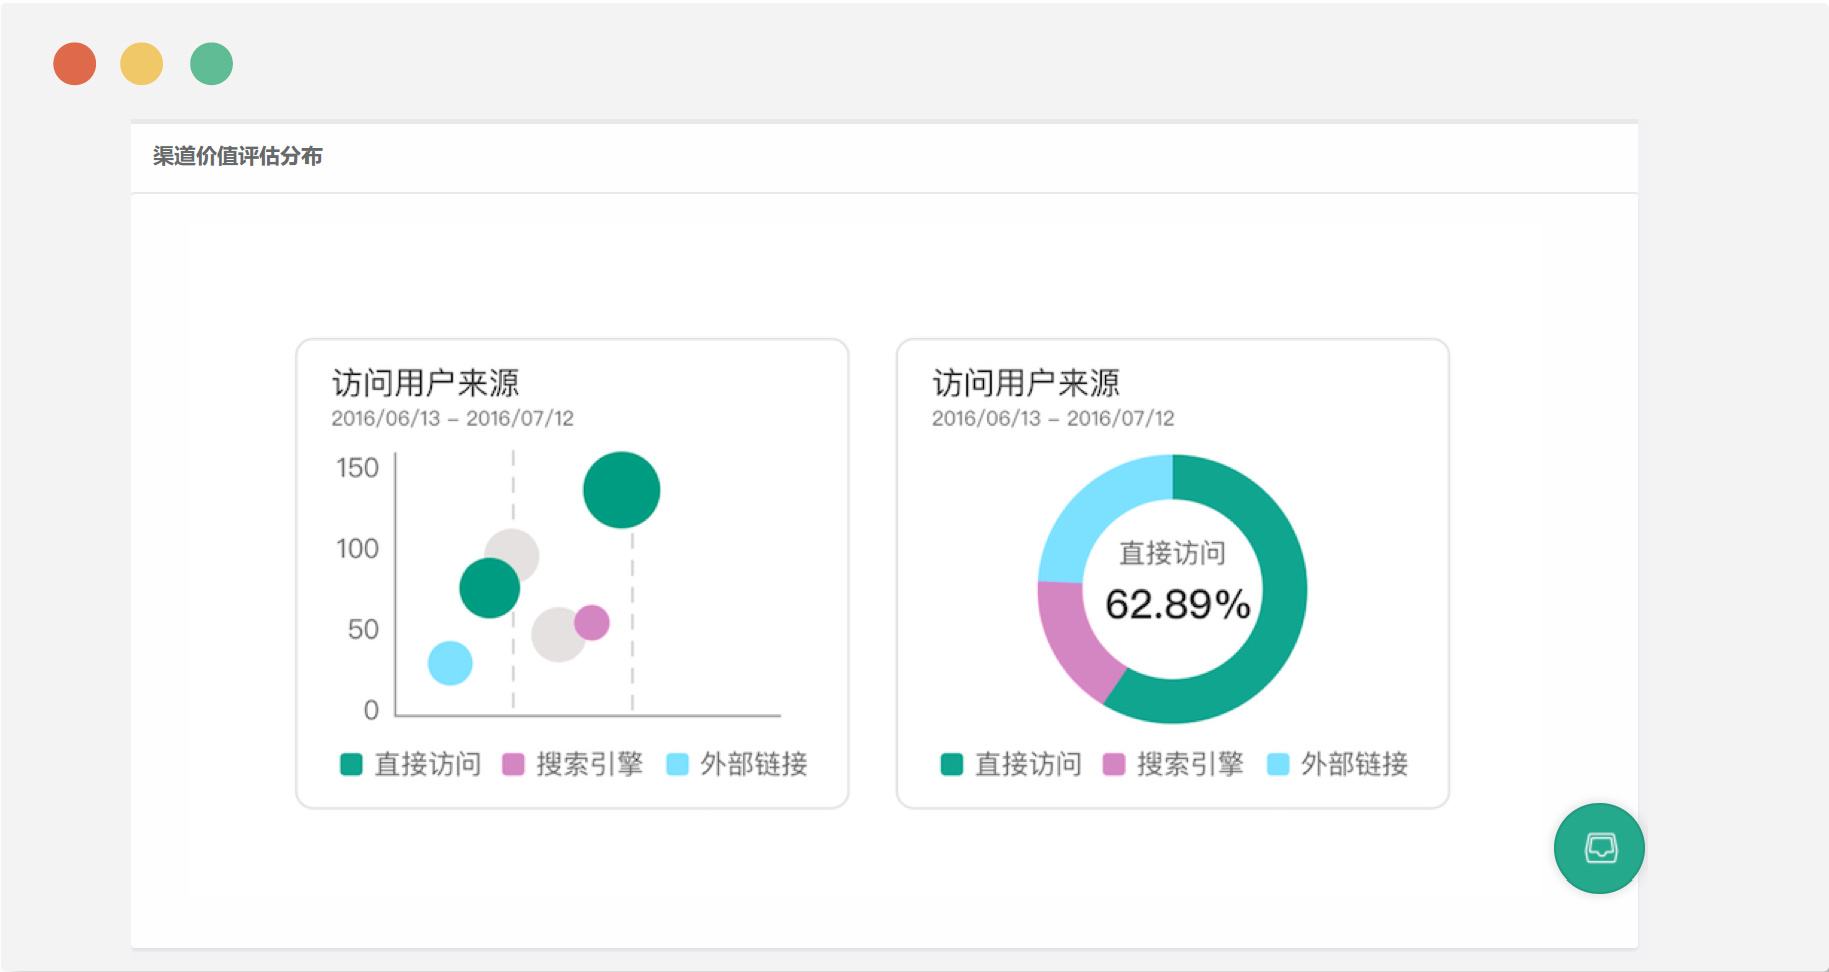Click the red close window dot
Viewport: 1829px width, 972px height.
(75, 64)
